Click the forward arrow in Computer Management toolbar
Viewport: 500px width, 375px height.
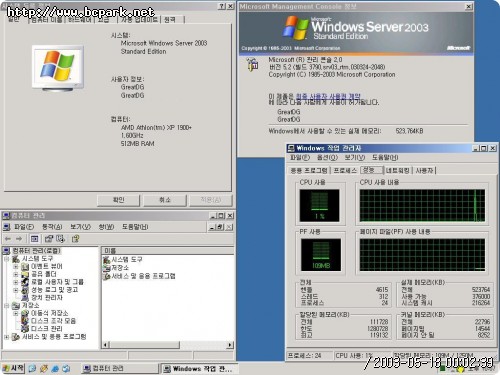19,239
